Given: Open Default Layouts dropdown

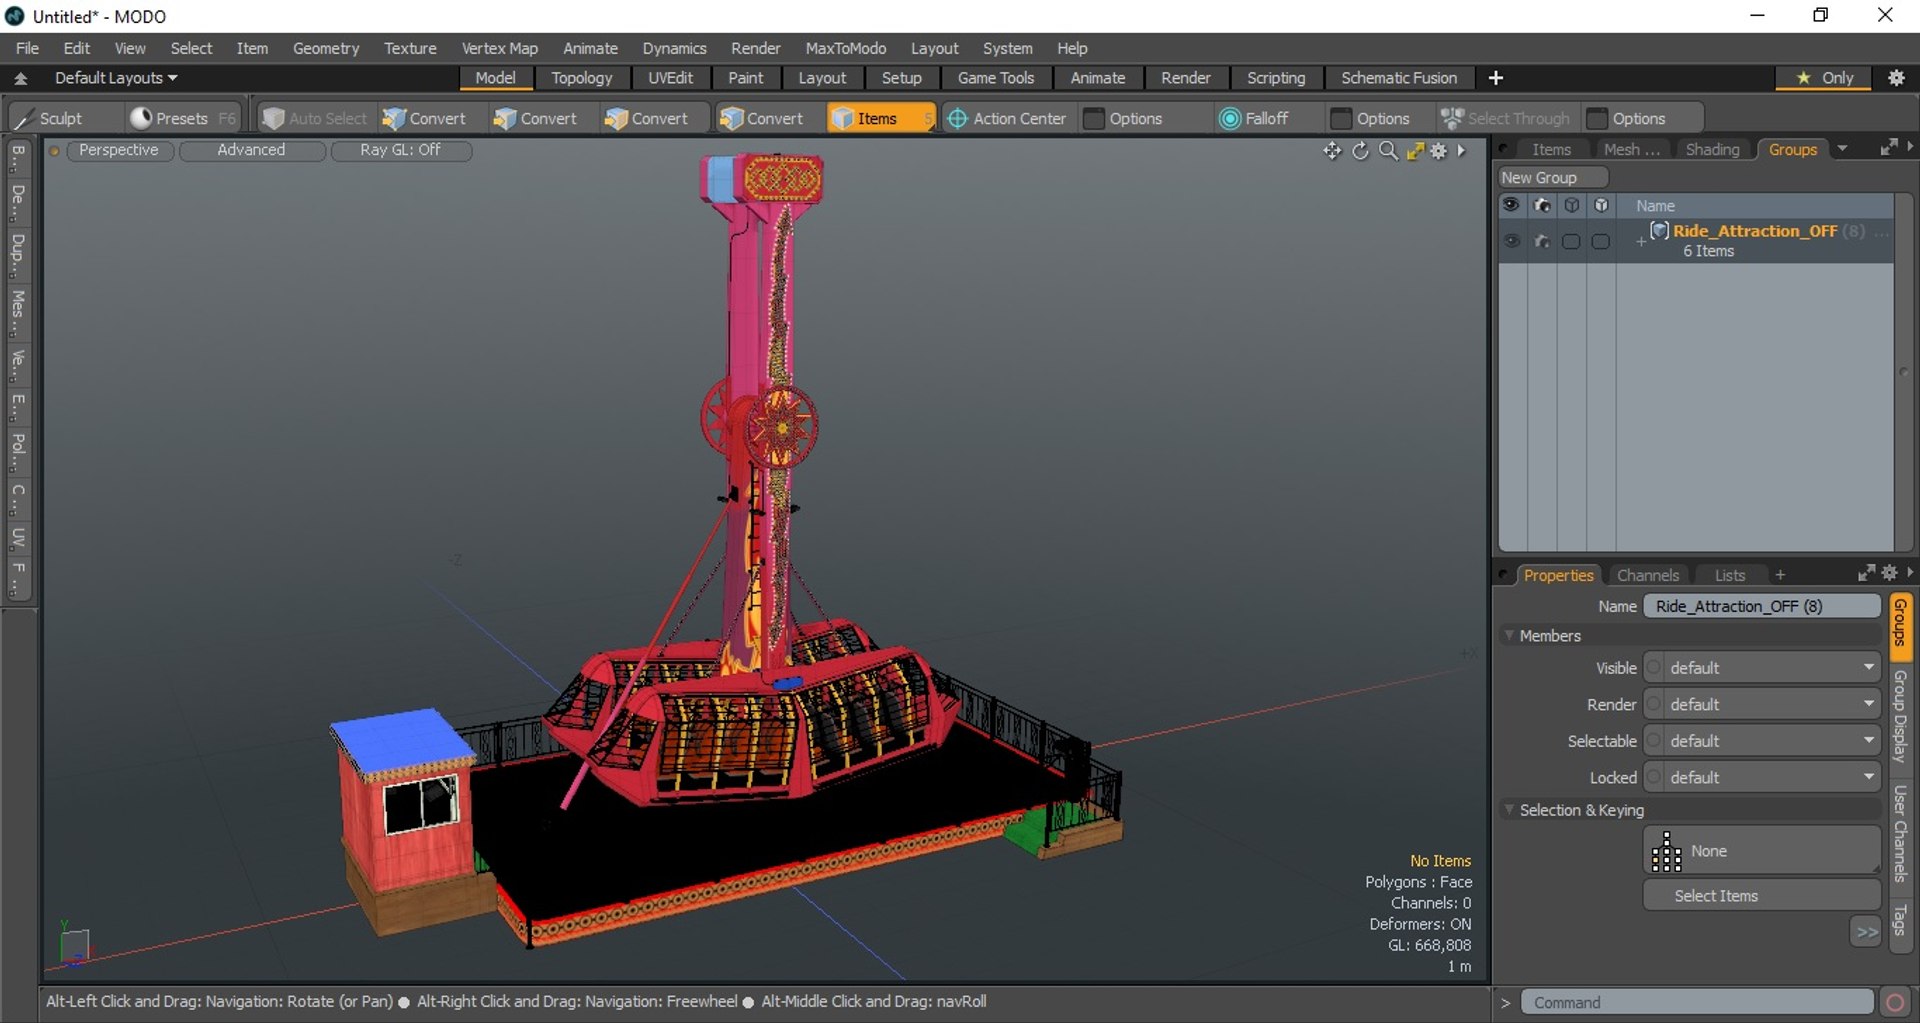Looking at the screenshot, I should point(115,78).
